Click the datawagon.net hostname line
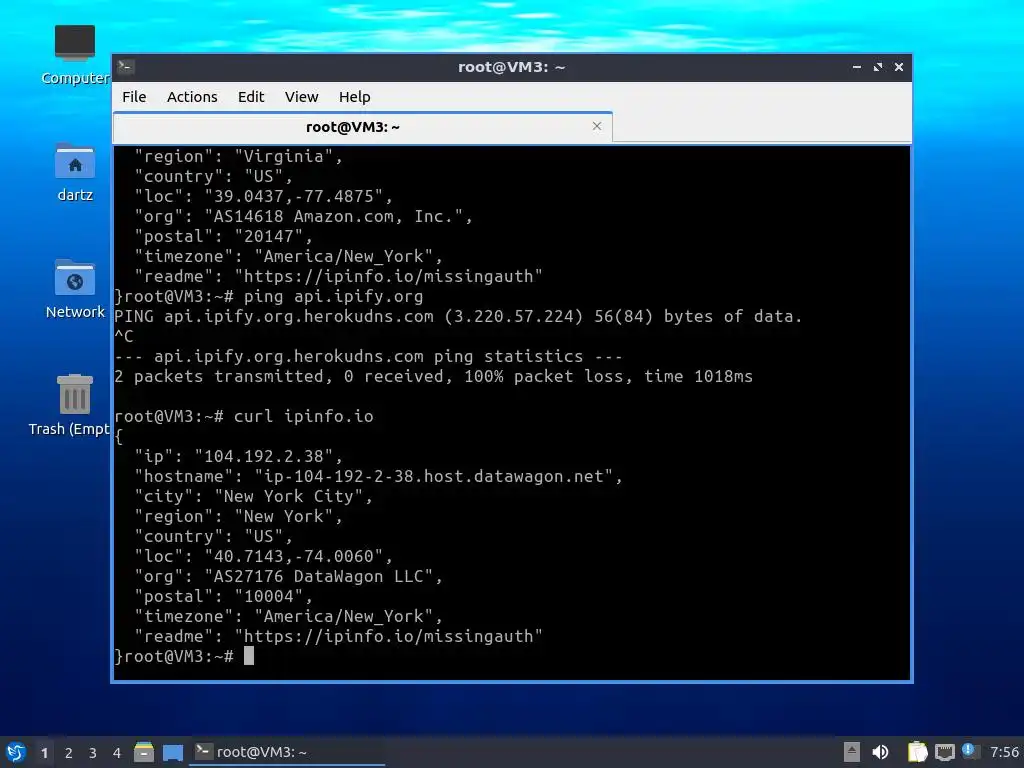The width and height of the screenshot is (1024, 768). (x=378, y=476)
